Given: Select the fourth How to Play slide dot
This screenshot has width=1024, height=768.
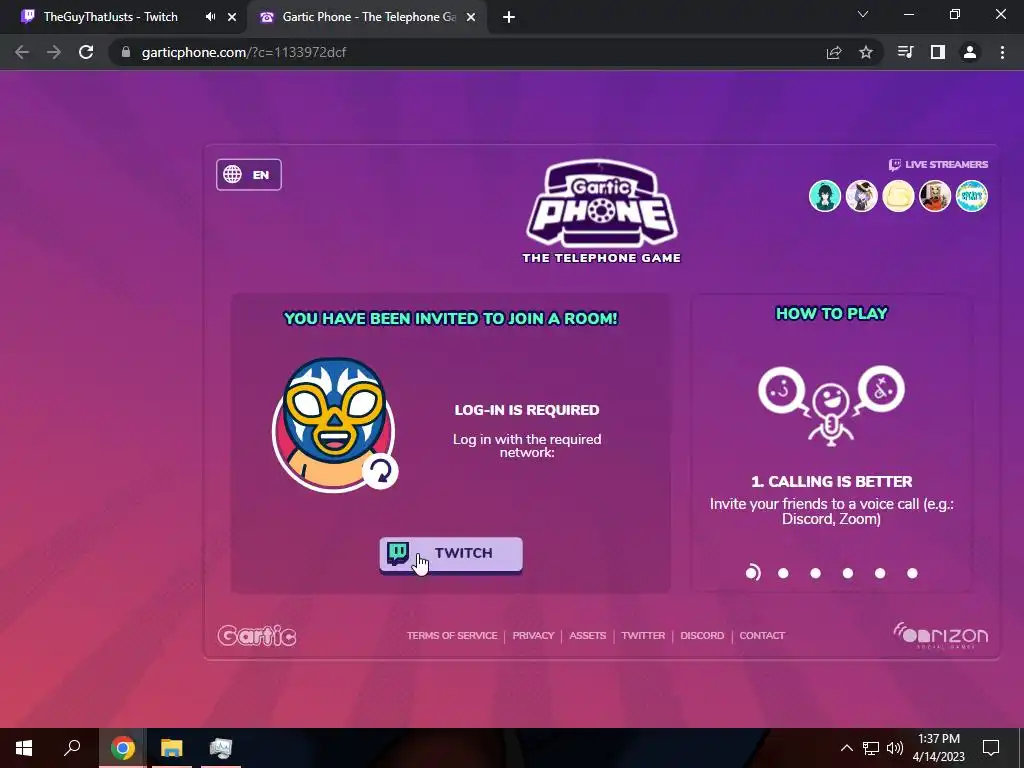Looking at the screenshot, I should click(848, 573).
